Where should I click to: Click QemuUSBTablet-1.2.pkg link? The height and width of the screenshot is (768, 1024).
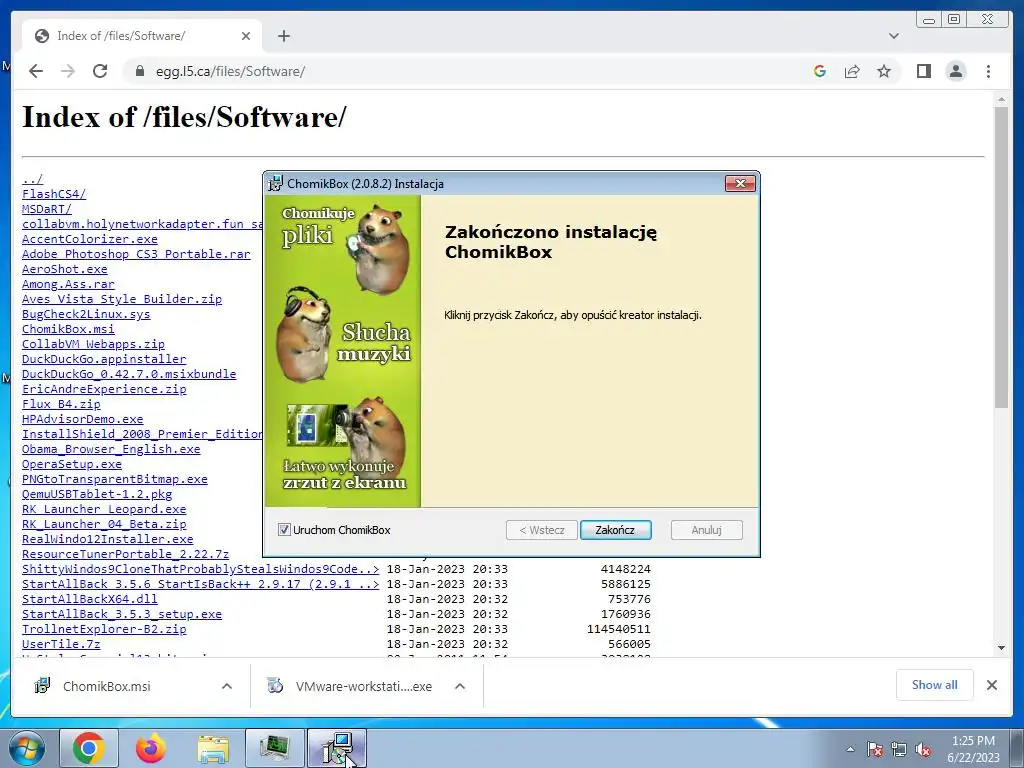97,494
